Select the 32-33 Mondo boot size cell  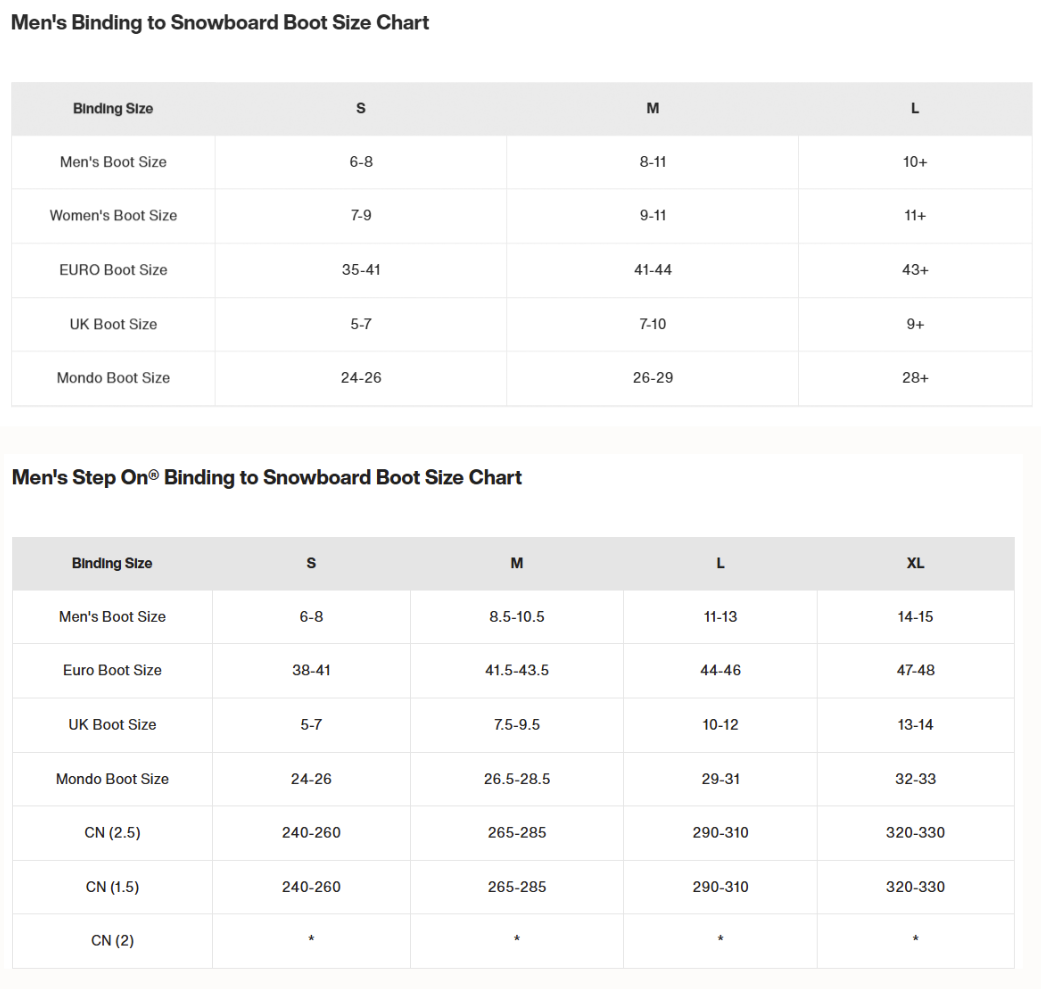click(916, 779)
